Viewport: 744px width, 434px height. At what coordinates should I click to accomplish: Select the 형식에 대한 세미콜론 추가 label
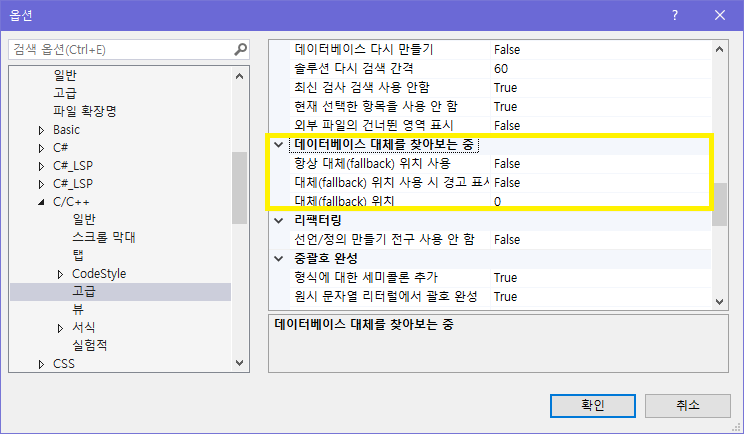click(366, 277)
